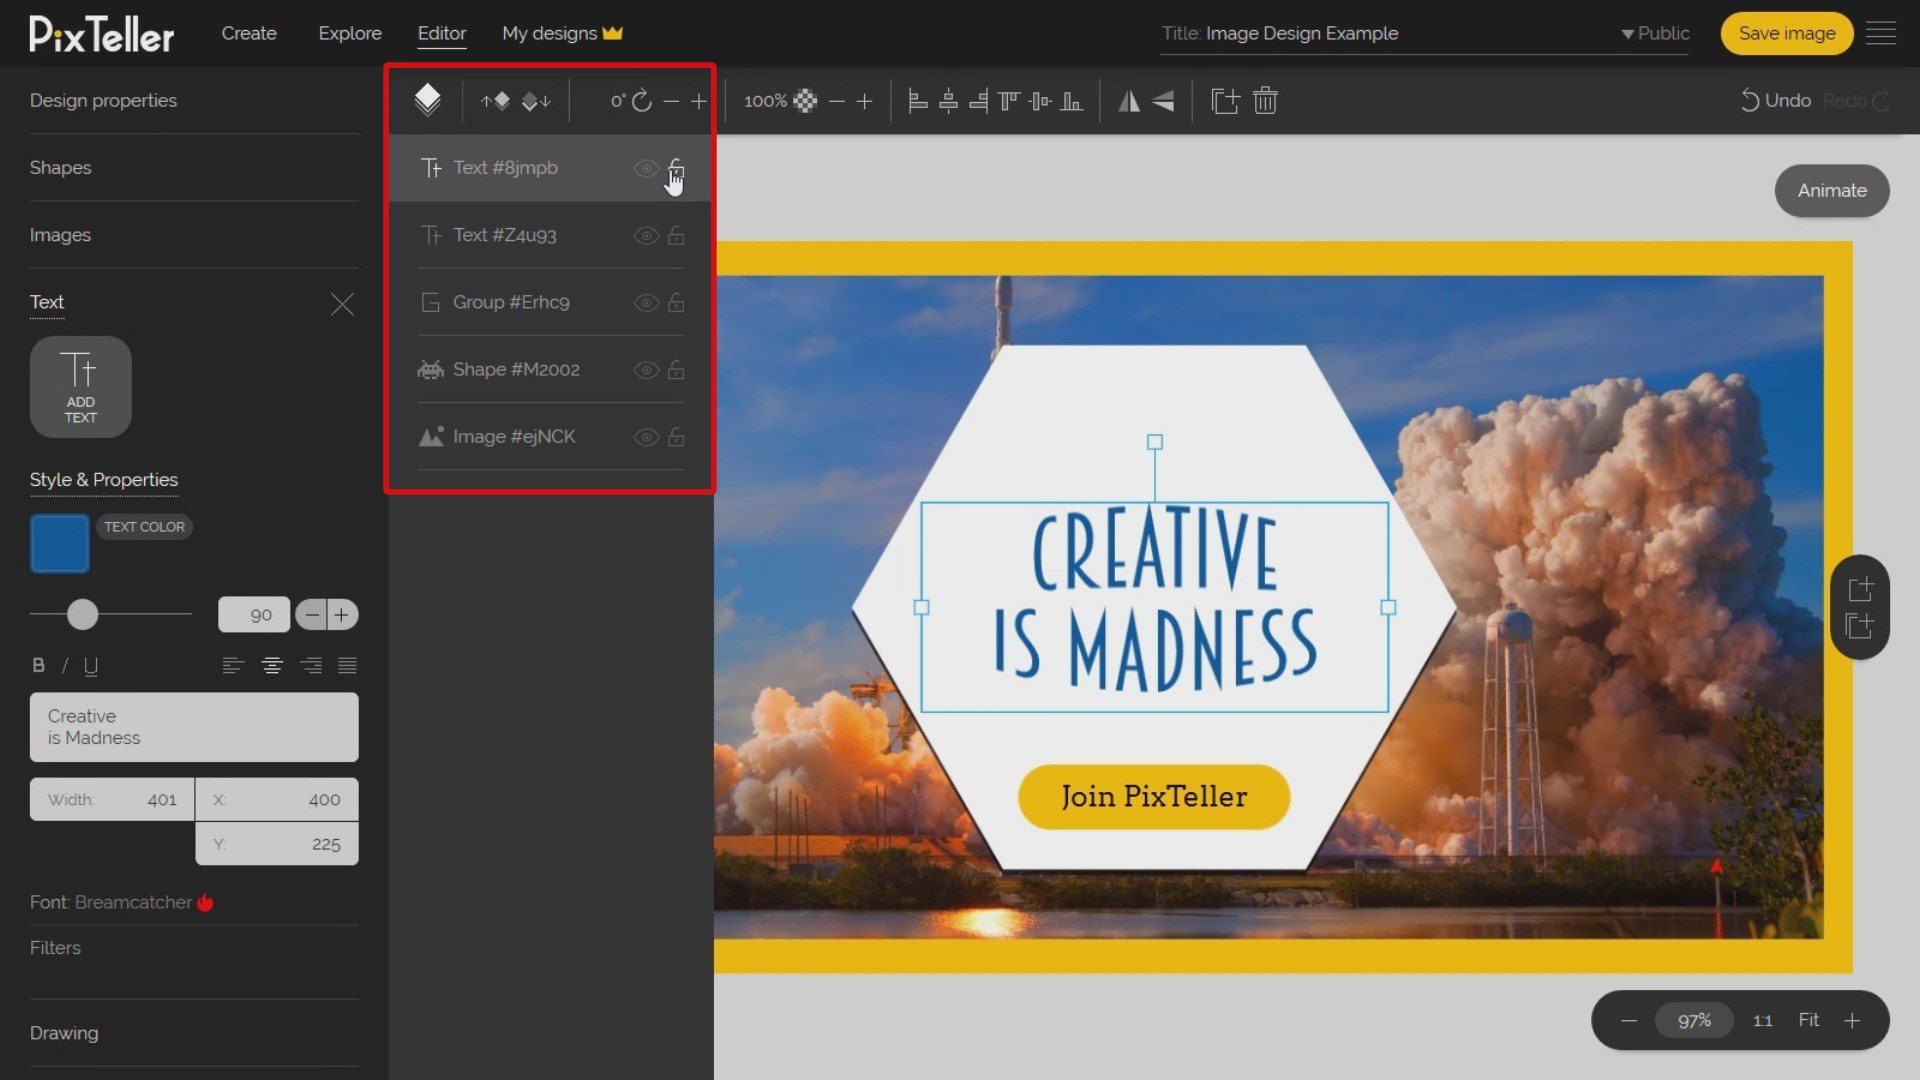Image resolution: width=1920 pixels, height=1080 pixels.
Task: Click the Save image button
Action: pyautogui.click(x=1786, y=33)
